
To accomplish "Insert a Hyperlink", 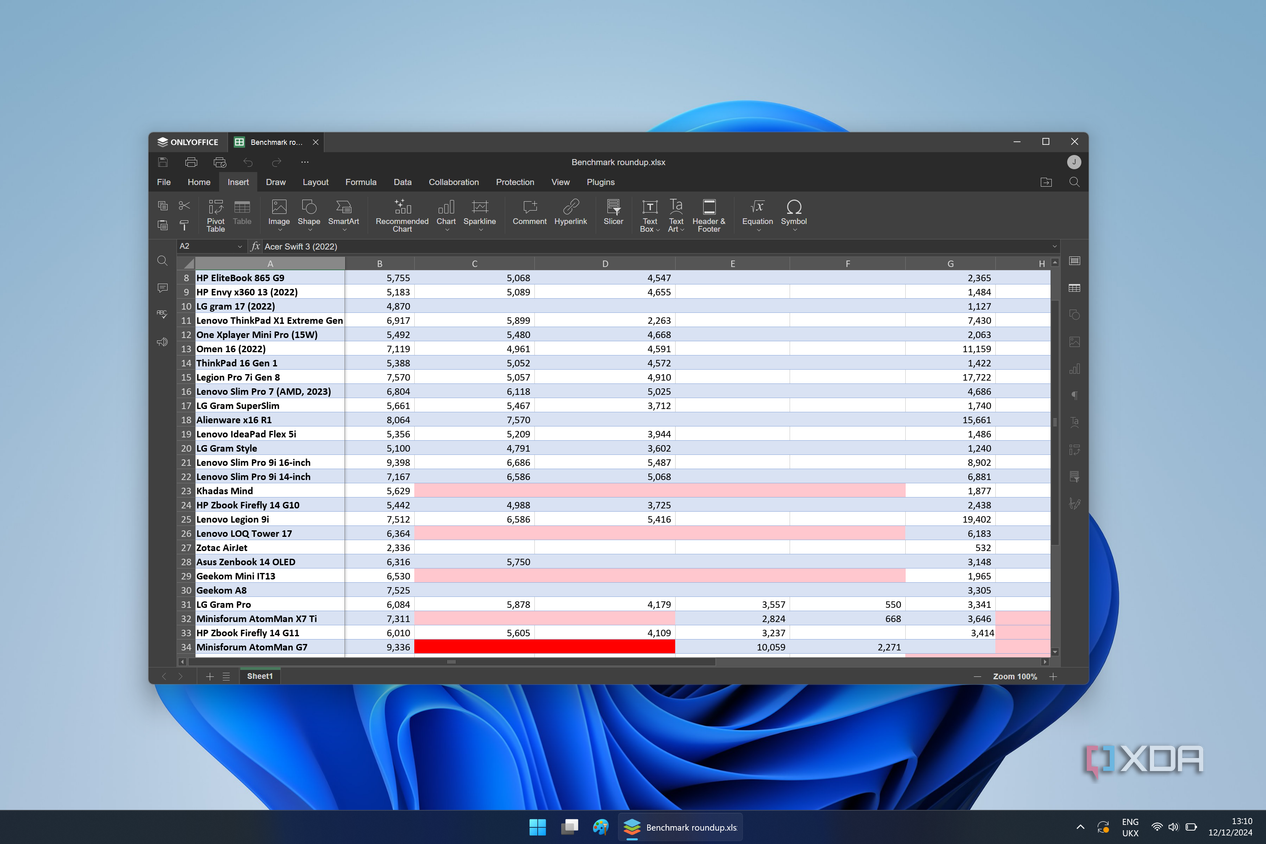I will 571,212.
